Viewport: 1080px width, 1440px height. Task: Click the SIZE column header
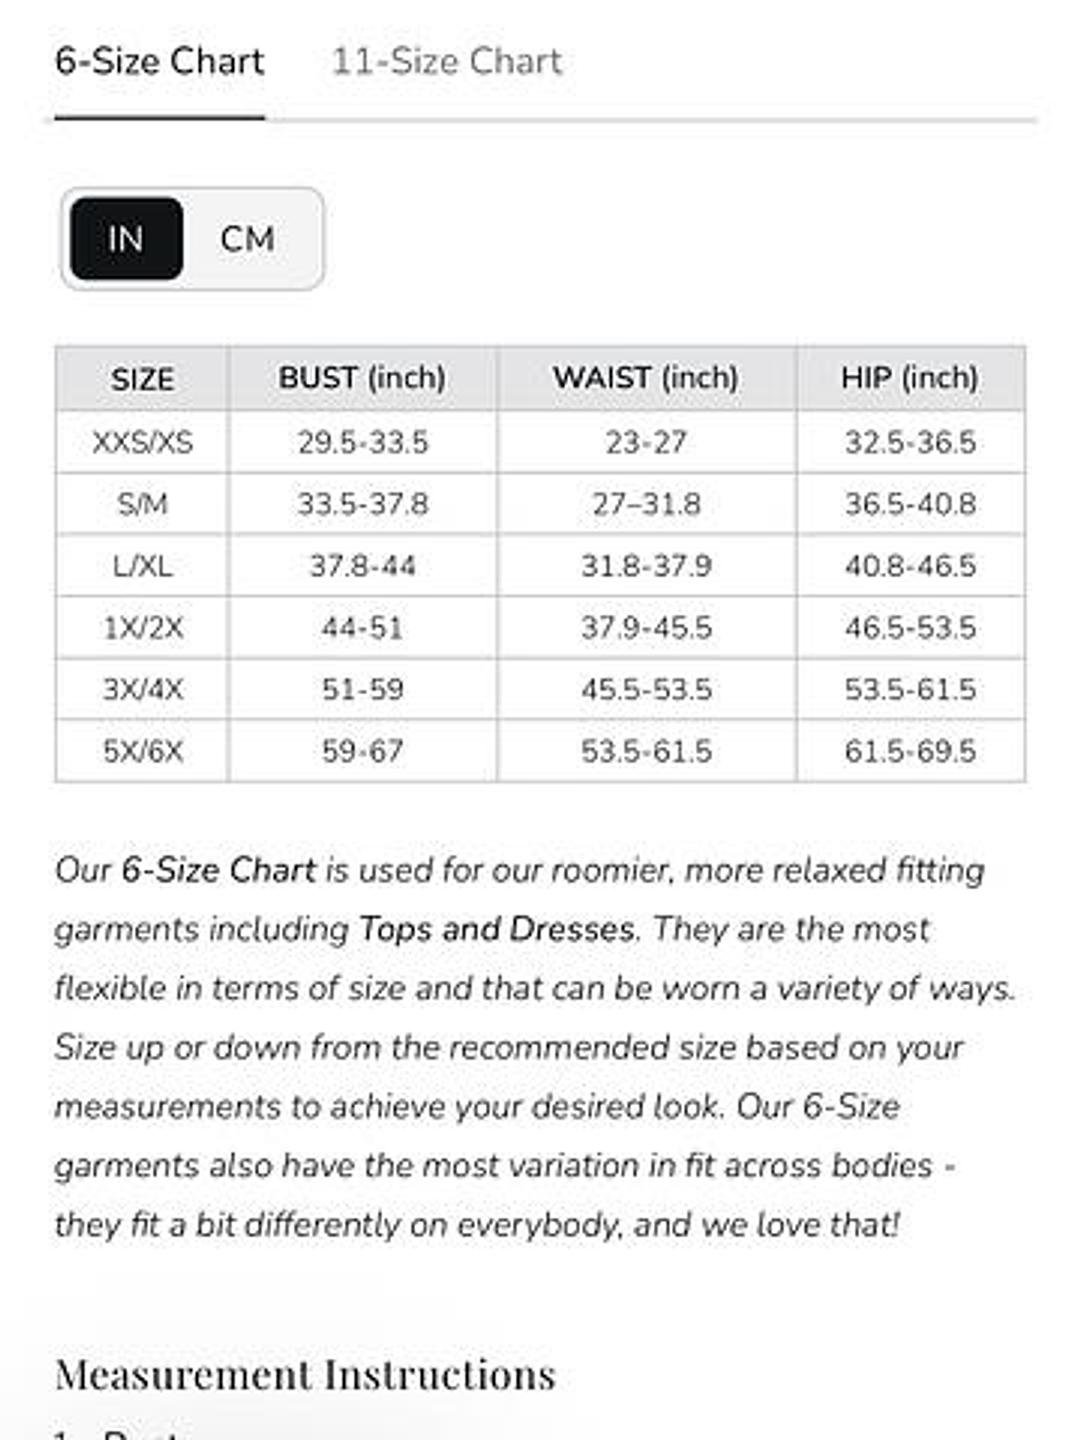tap(142, 379)
